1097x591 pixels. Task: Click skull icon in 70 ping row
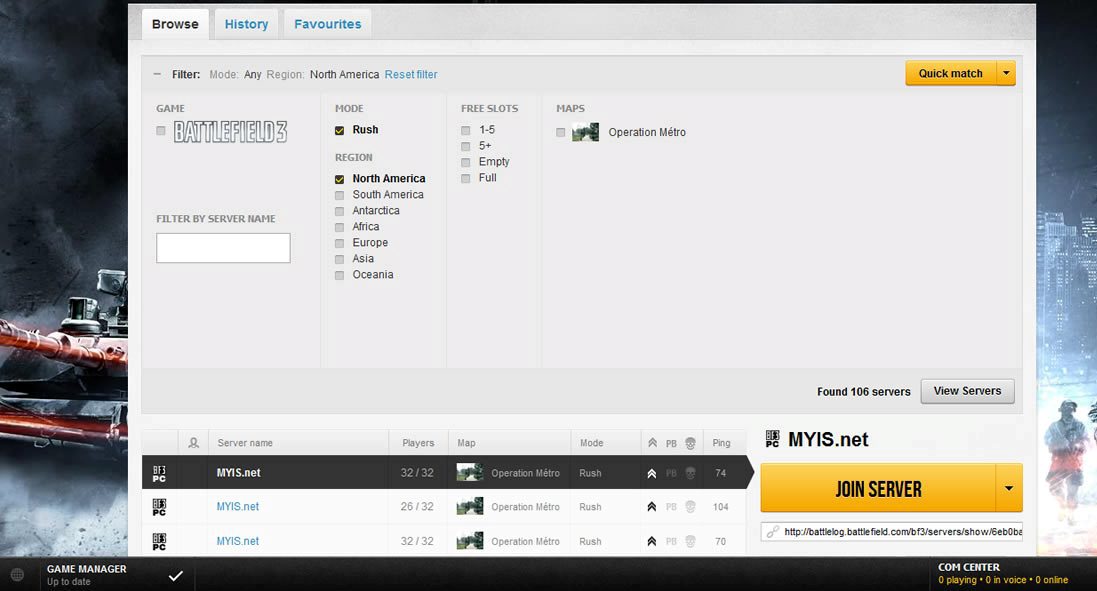pyautogui.click(x=690, y=541)
